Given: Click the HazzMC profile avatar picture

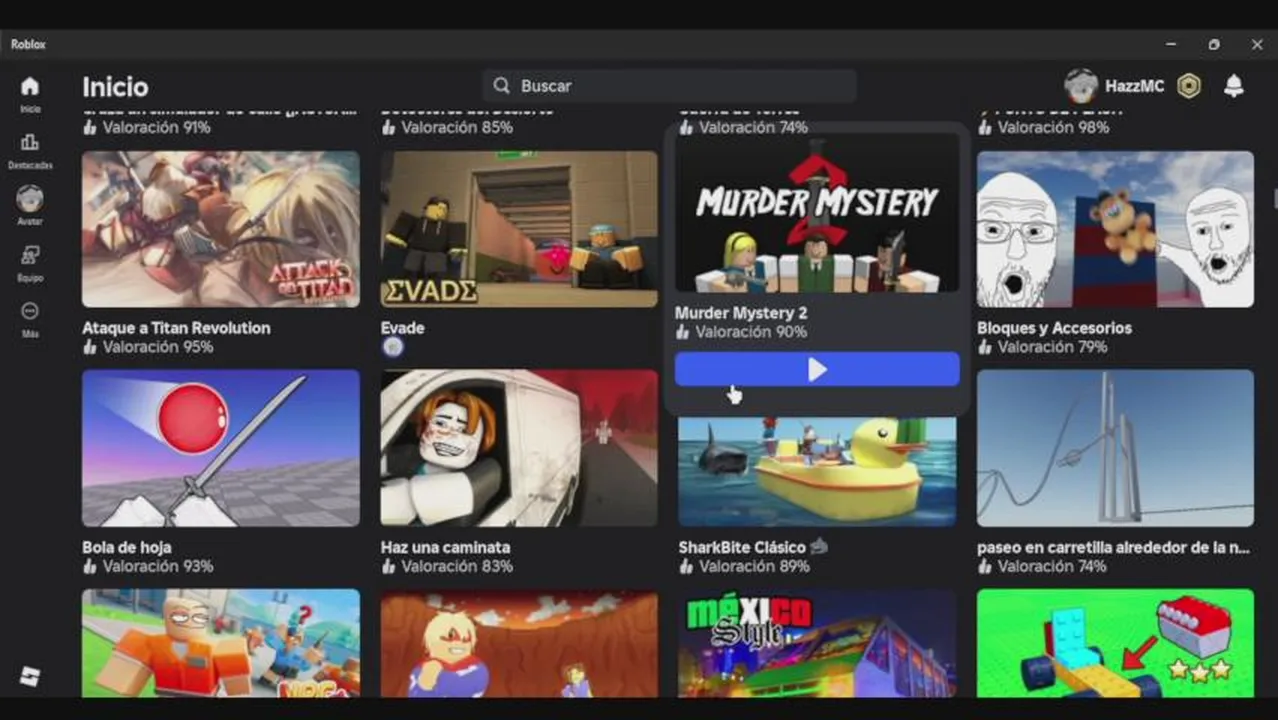Looking at the screenshot, I should tap(1081, 86).
